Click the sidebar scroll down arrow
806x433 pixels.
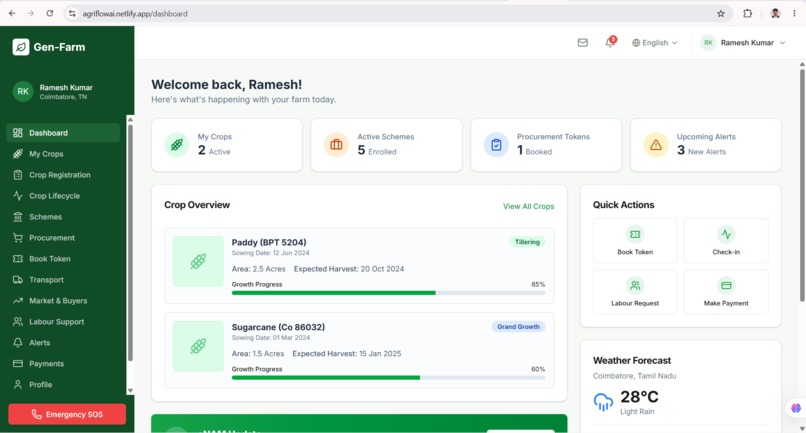(x=130, y=391)
